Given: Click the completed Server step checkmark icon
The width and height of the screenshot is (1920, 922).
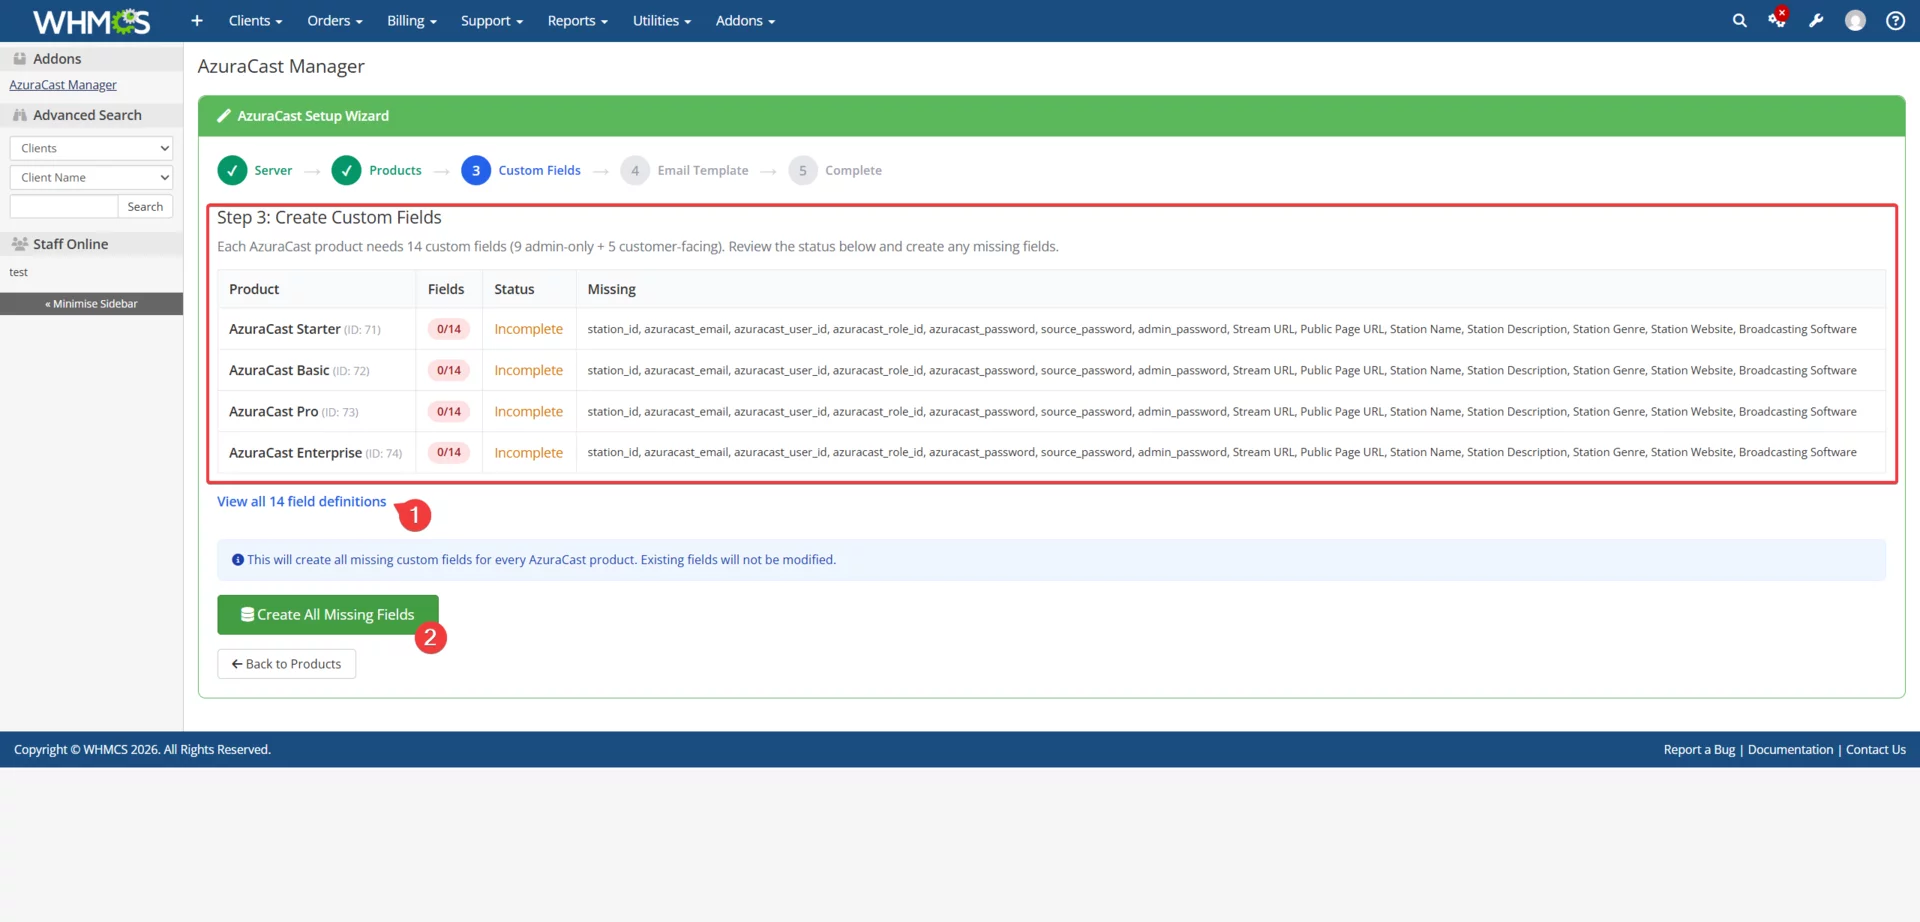Looking at the screenshot, I should click(x=232, y=170).
